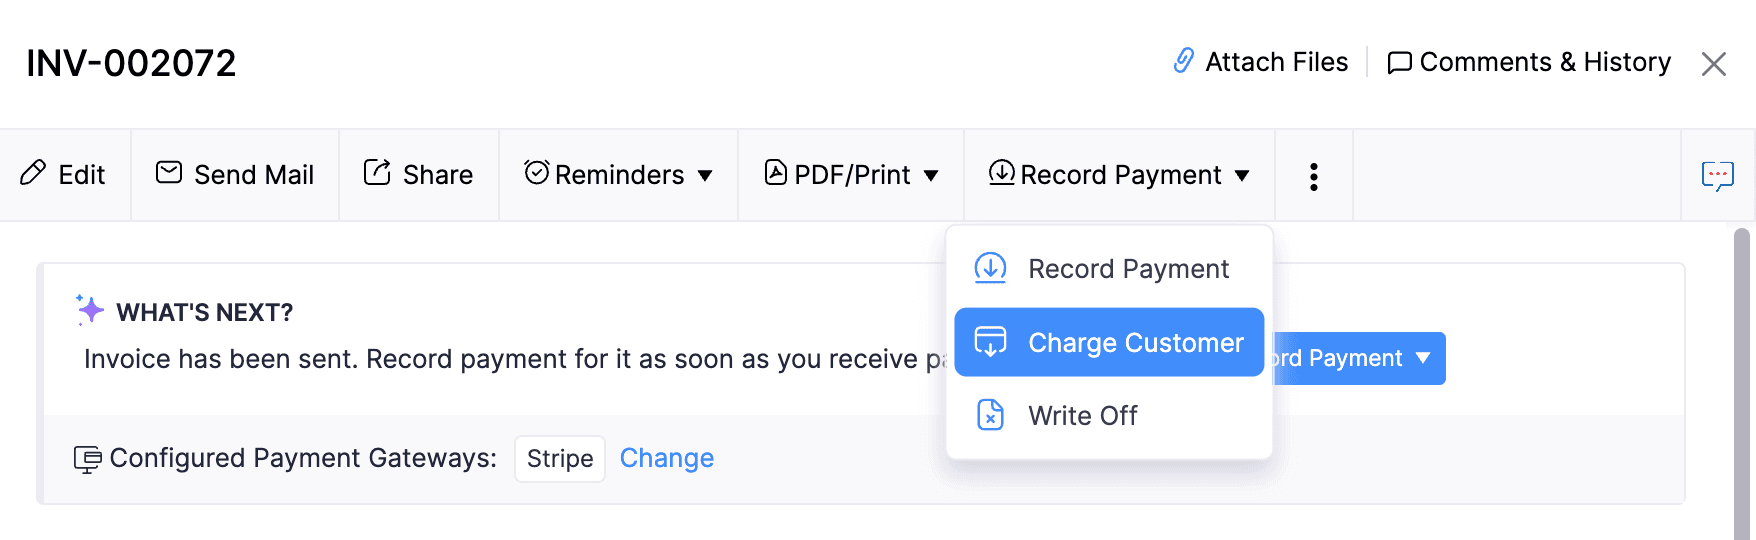Click the Share icon in toolbar
Image resolution: width=1756 pixels, height=540 pixels.
[377, 173]
